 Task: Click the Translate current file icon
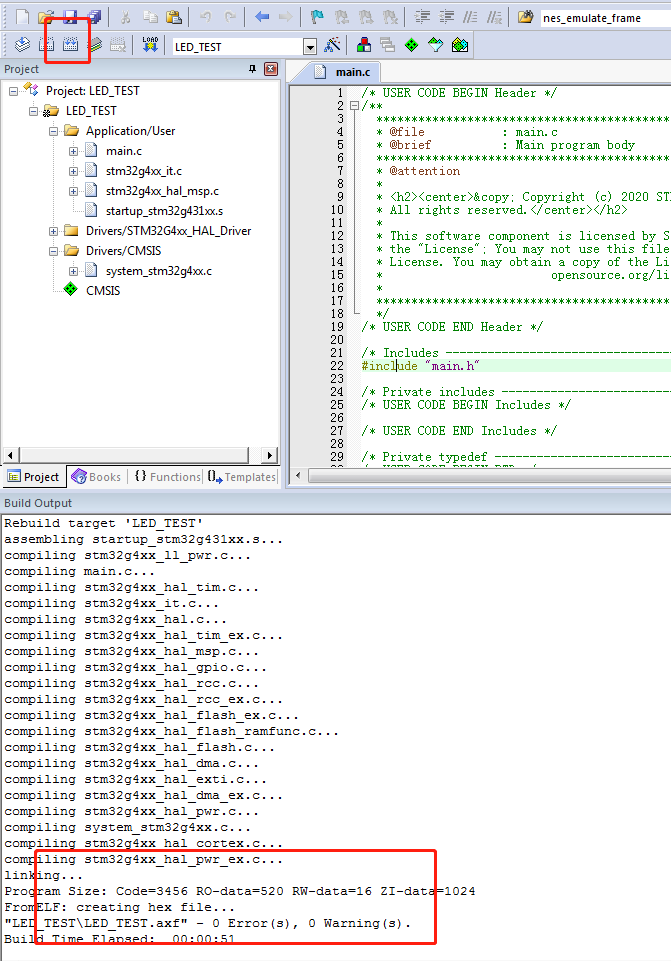click(22, 45)
